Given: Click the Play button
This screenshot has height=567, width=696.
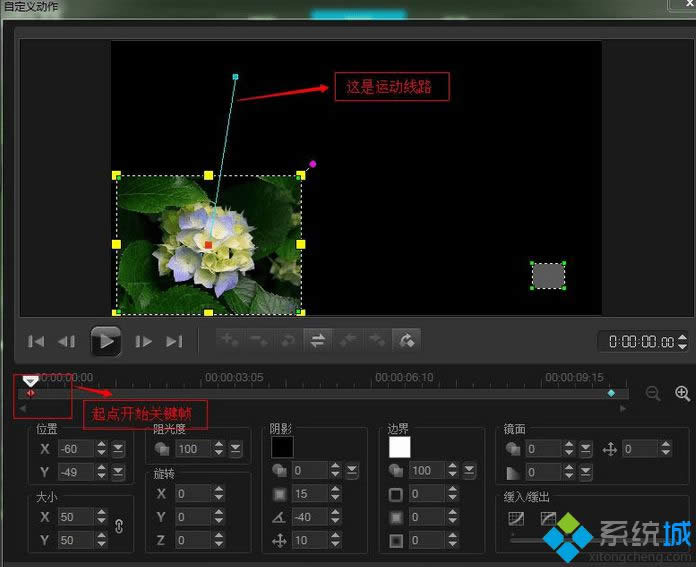Looking at the screenshot, I should pyautogui.click(x=106, y=341).
